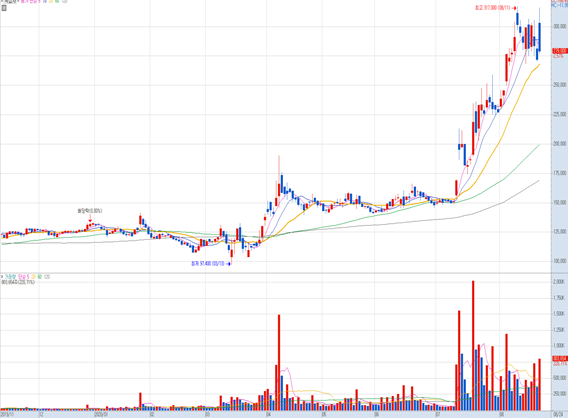Image resolution: width=568 pixels, height=418 pixels.
Task: Click the green 60 legend in volume panel
Action: [39, 277]
